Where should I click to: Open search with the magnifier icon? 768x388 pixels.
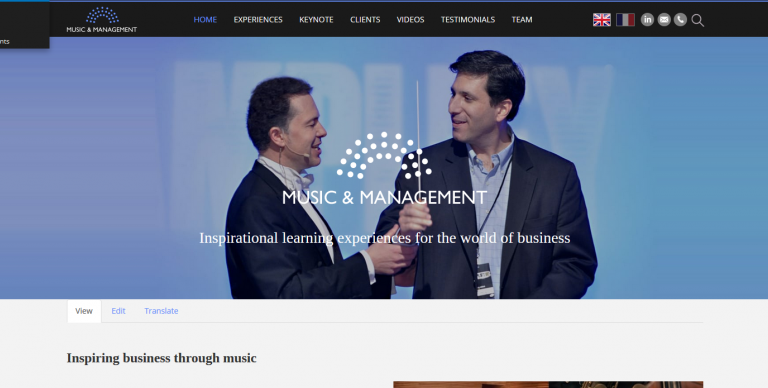click(697, 20)
